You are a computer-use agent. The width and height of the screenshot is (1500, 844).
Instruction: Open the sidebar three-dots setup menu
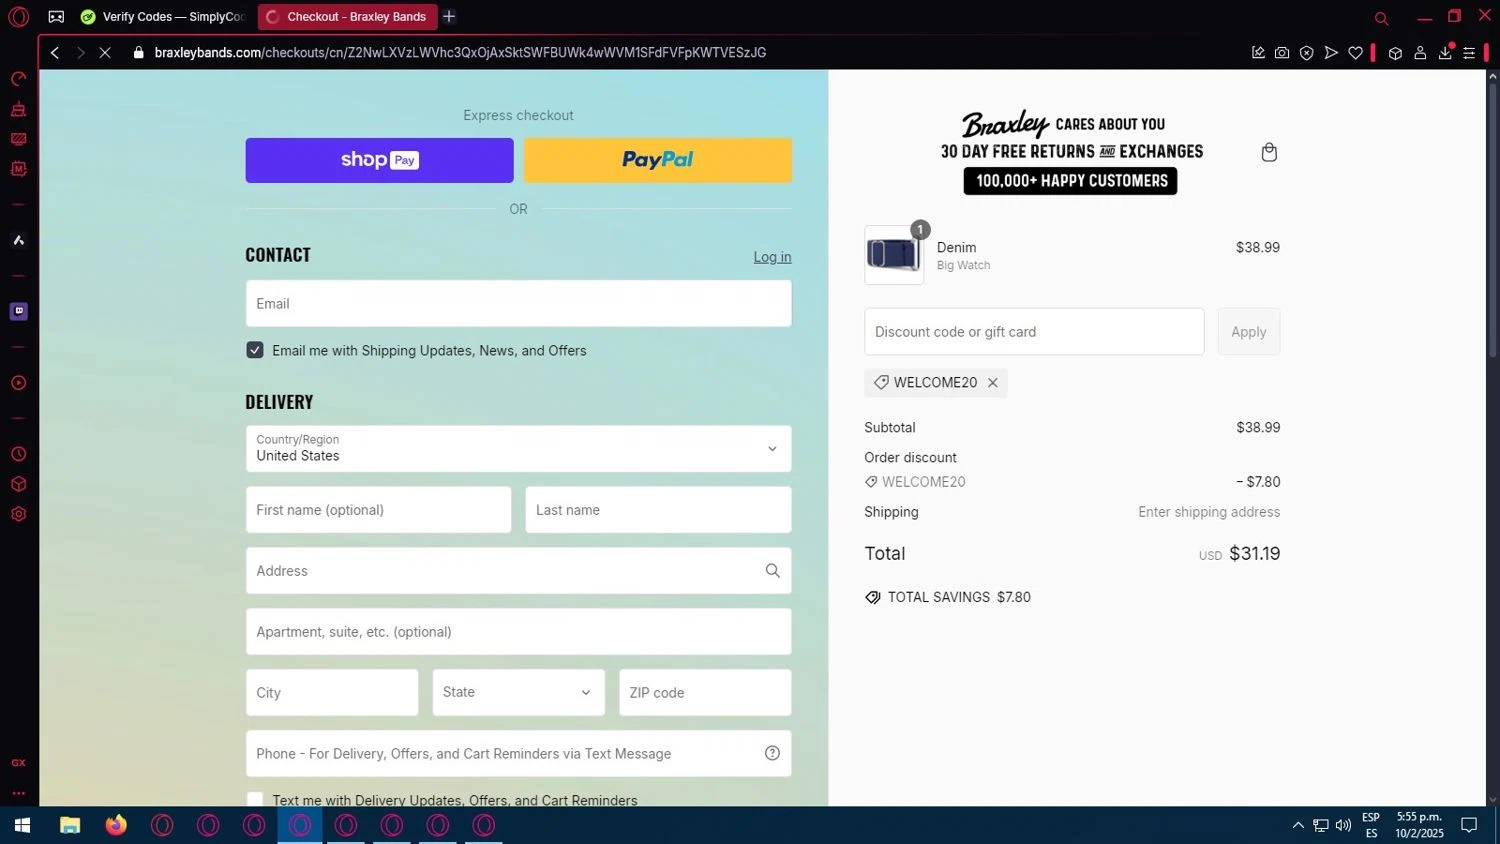18,793
